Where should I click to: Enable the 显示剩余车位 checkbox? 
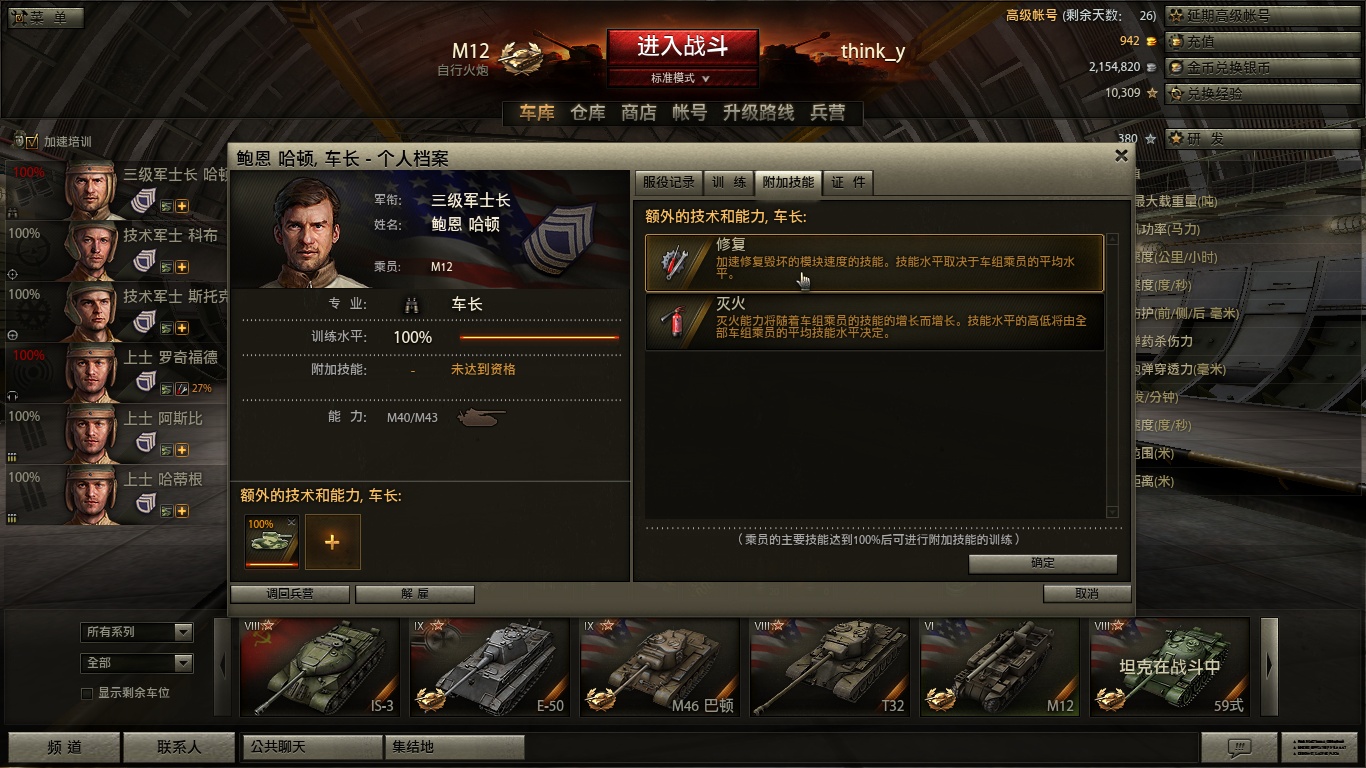coord(87,693)
